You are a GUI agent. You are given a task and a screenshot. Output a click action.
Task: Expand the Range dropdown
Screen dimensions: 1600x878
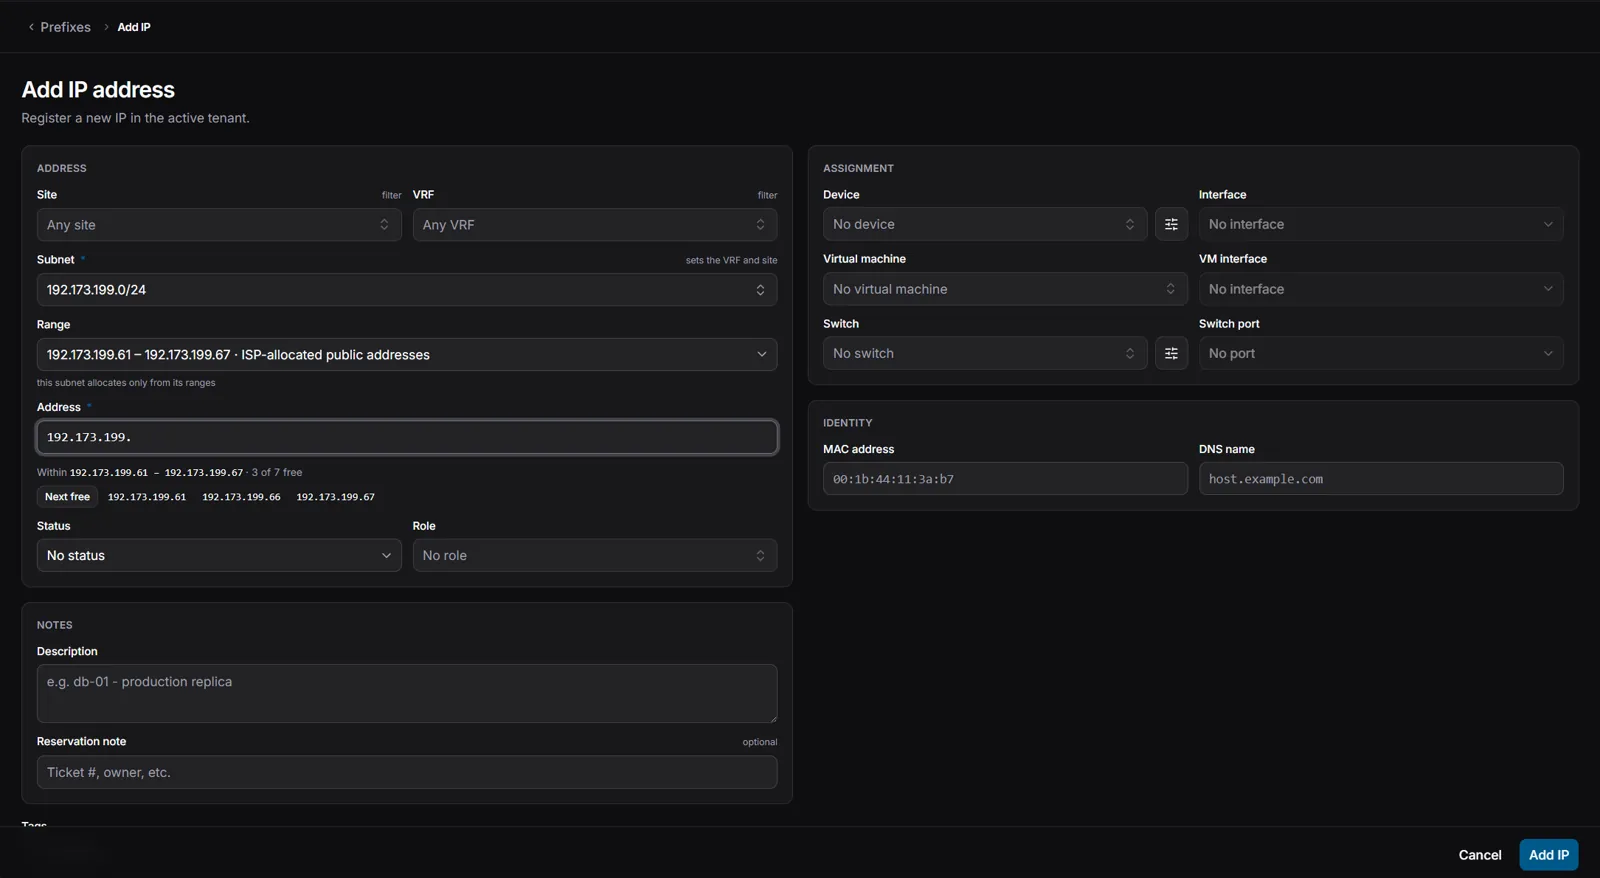[407, 355]
